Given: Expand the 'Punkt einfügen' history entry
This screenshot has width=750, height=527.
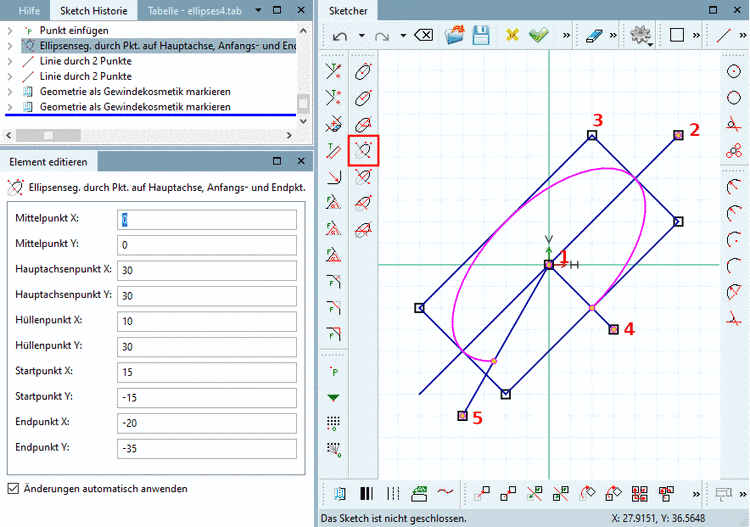Looking at the screenshot, I should point(10,31).
